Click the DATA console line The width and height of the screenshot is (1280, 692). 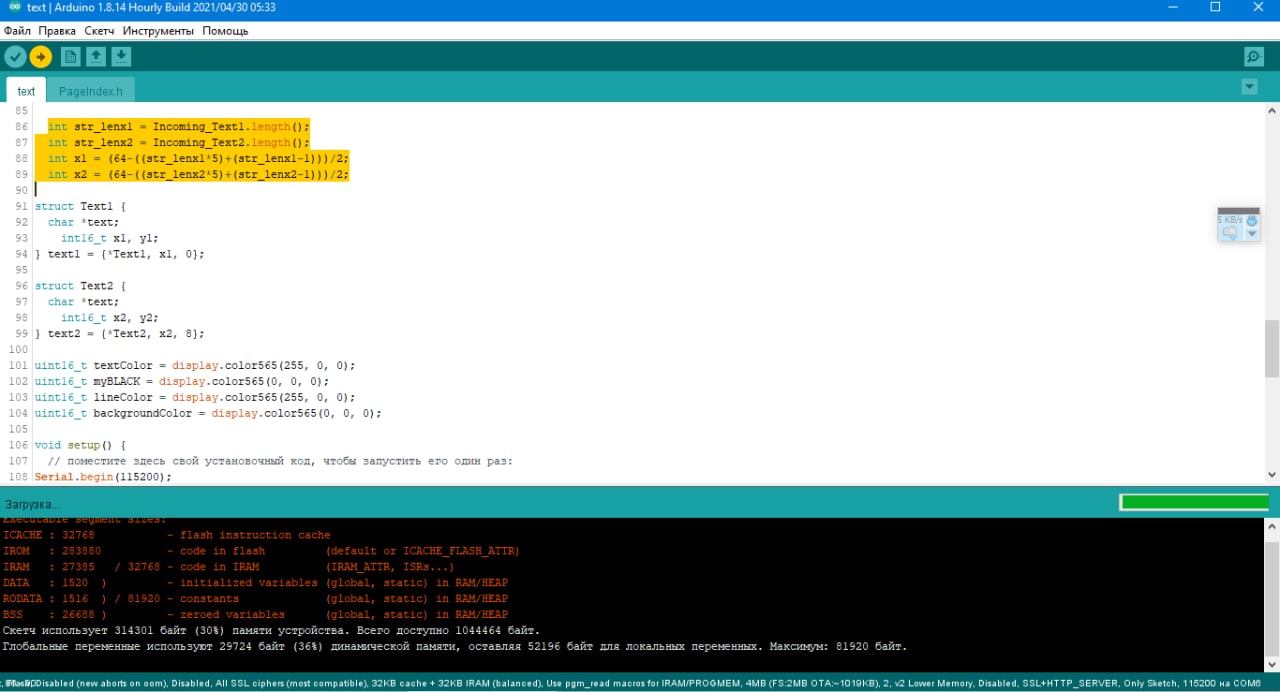tap(255, 583)
